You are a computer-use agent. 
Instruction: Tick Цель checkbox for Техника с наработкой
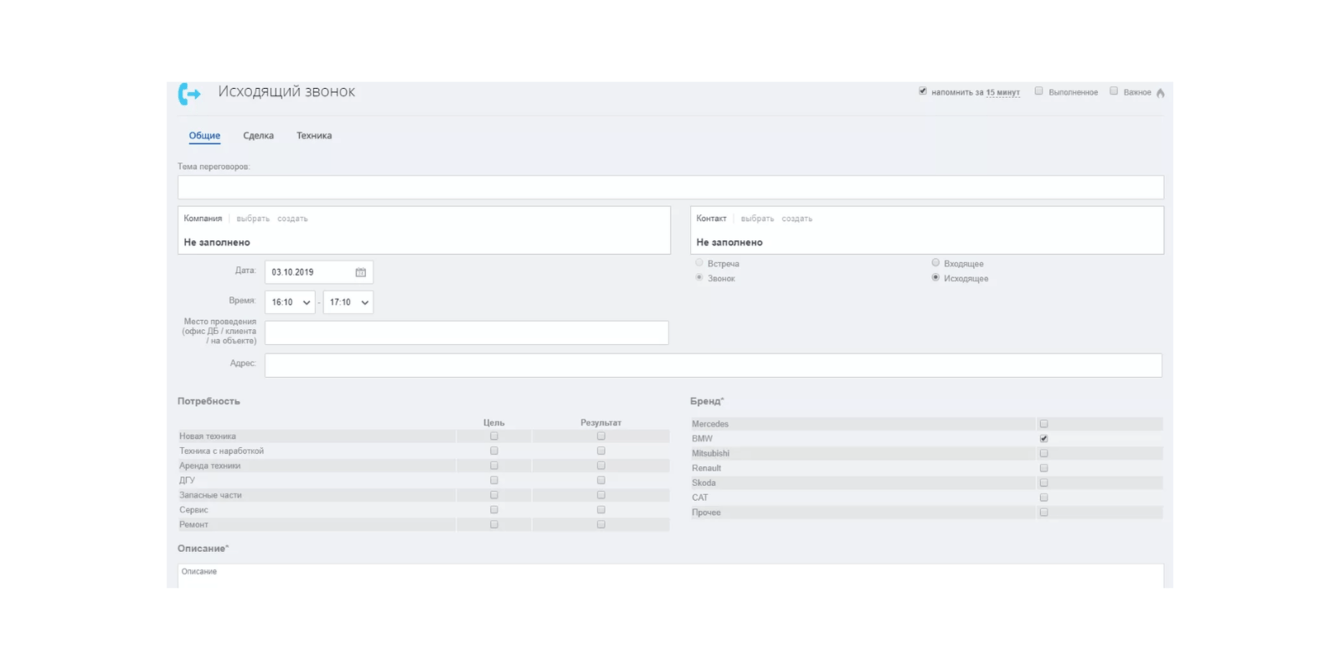494,451
